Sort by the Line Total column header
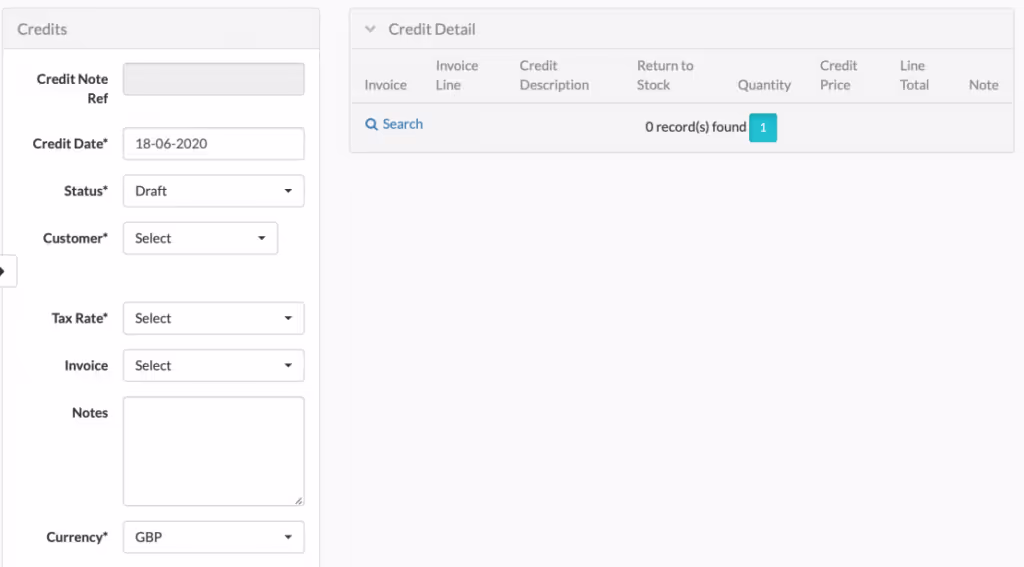 point(914,75)
